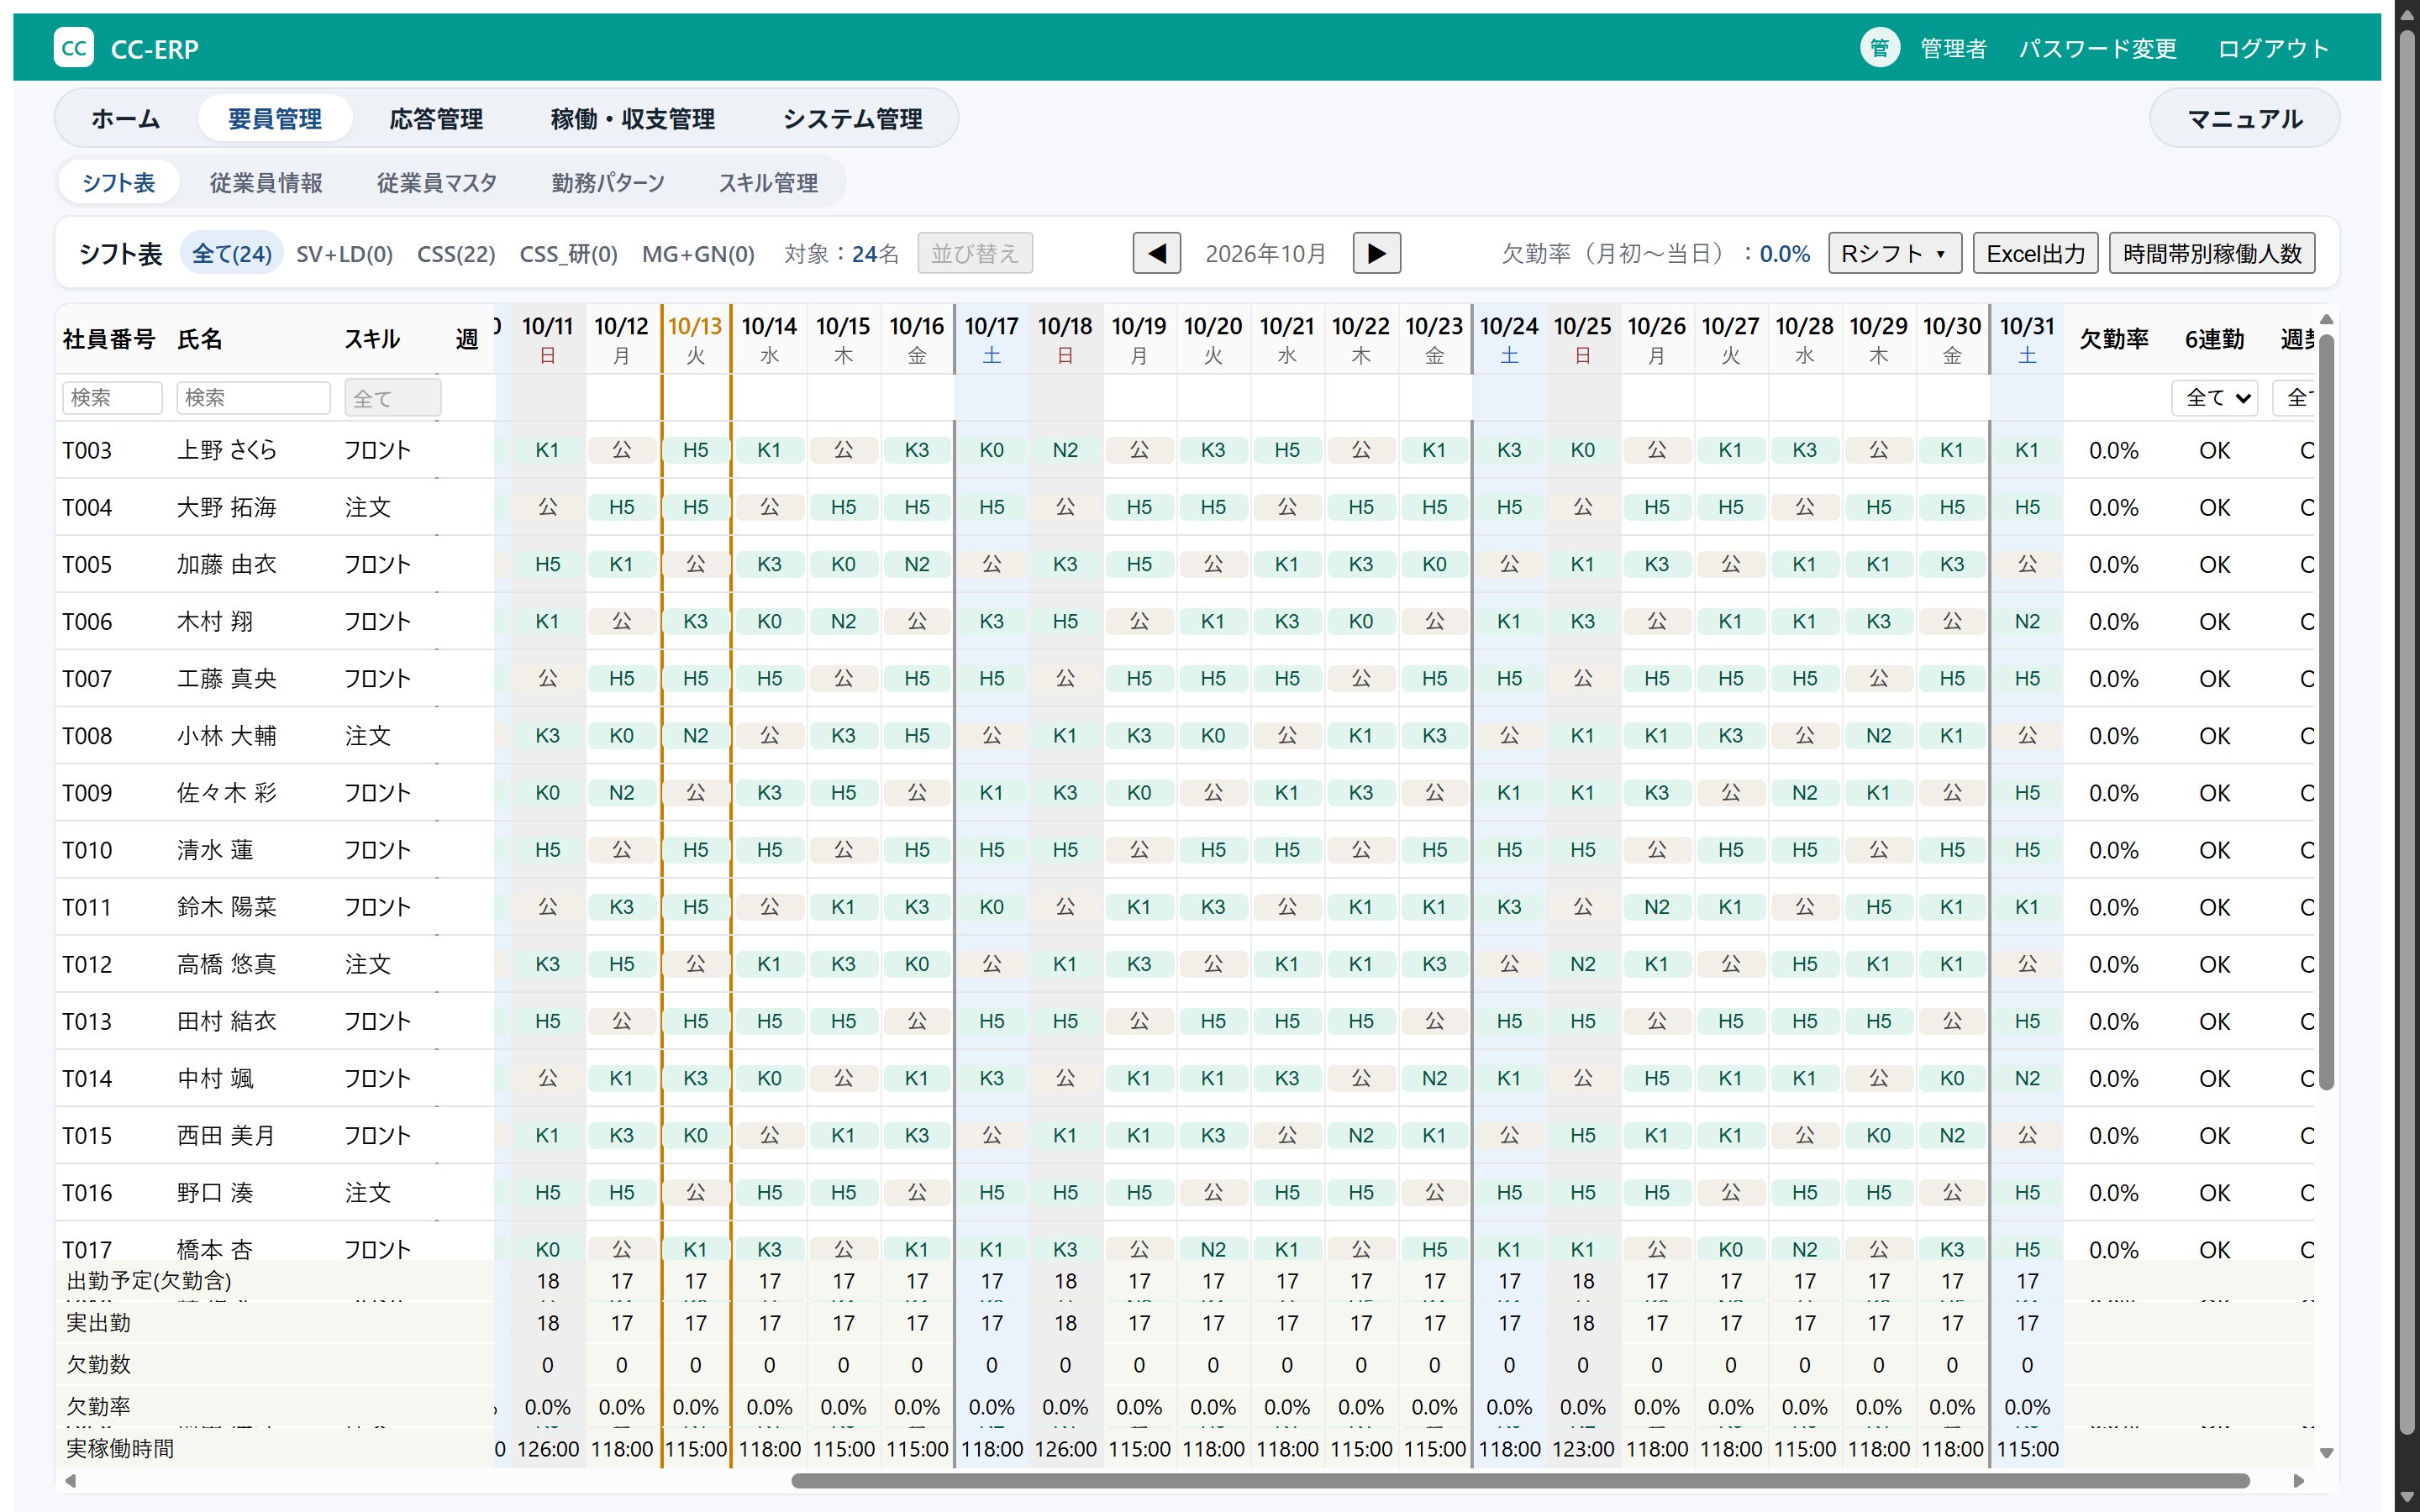Click the マニュアル button

(x=2244, y=119)
